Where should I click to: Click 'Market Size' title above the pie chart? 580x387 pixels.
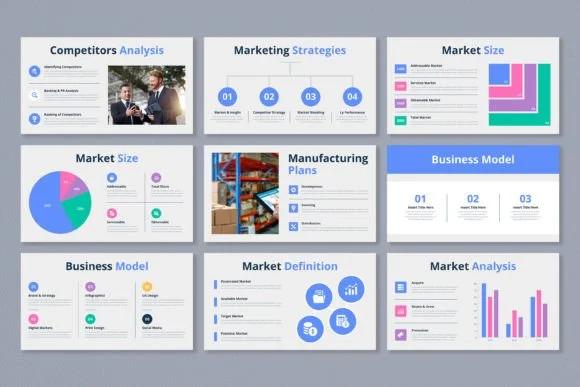tap(107, 158)
